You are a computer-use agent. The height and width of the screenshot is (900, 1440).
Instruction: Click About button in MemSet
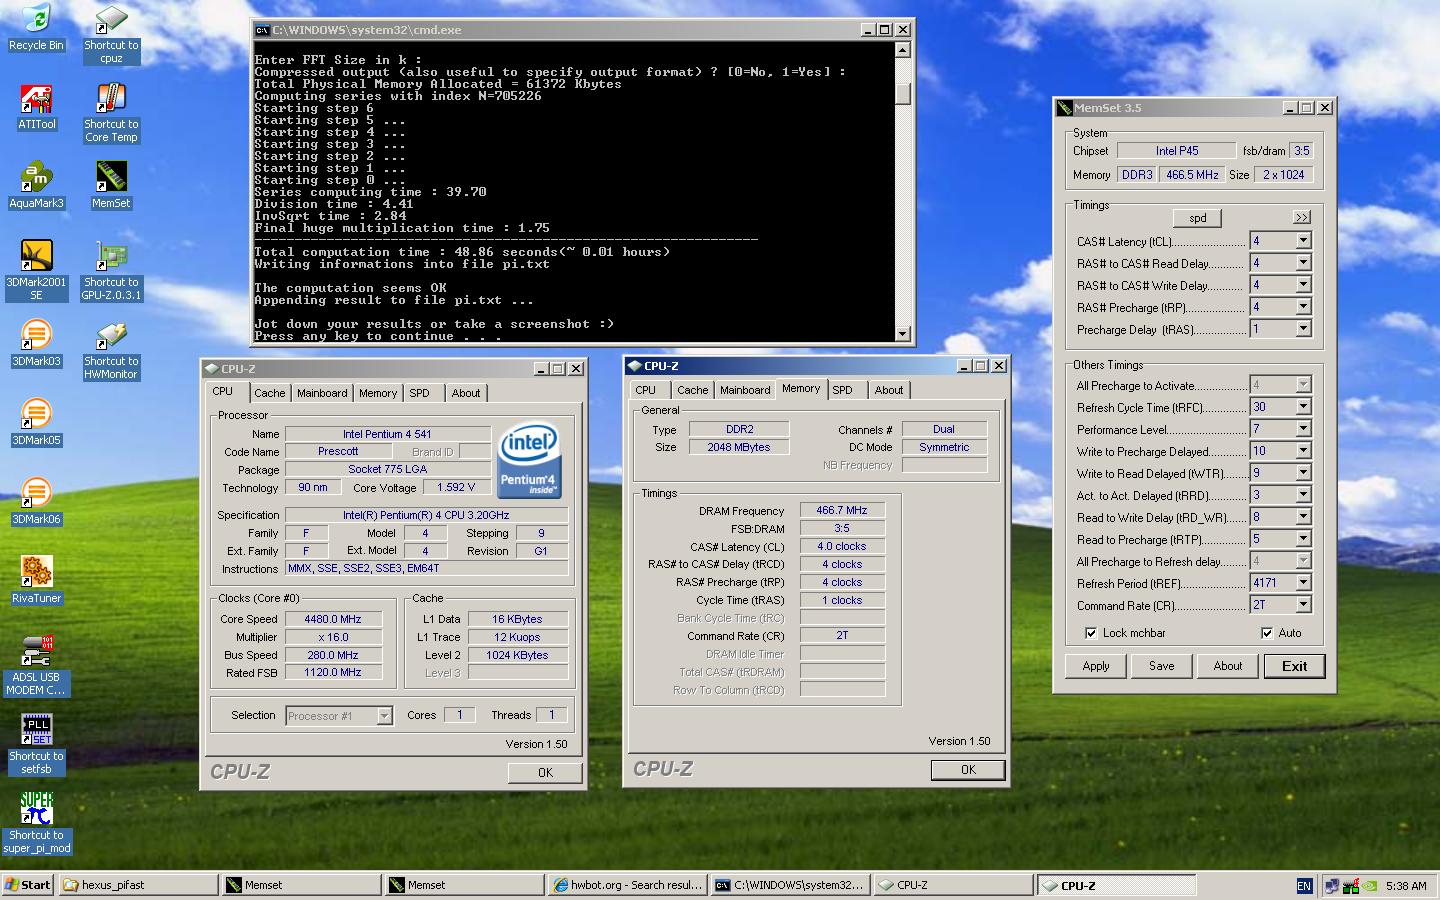click(x=1228, y=666)
